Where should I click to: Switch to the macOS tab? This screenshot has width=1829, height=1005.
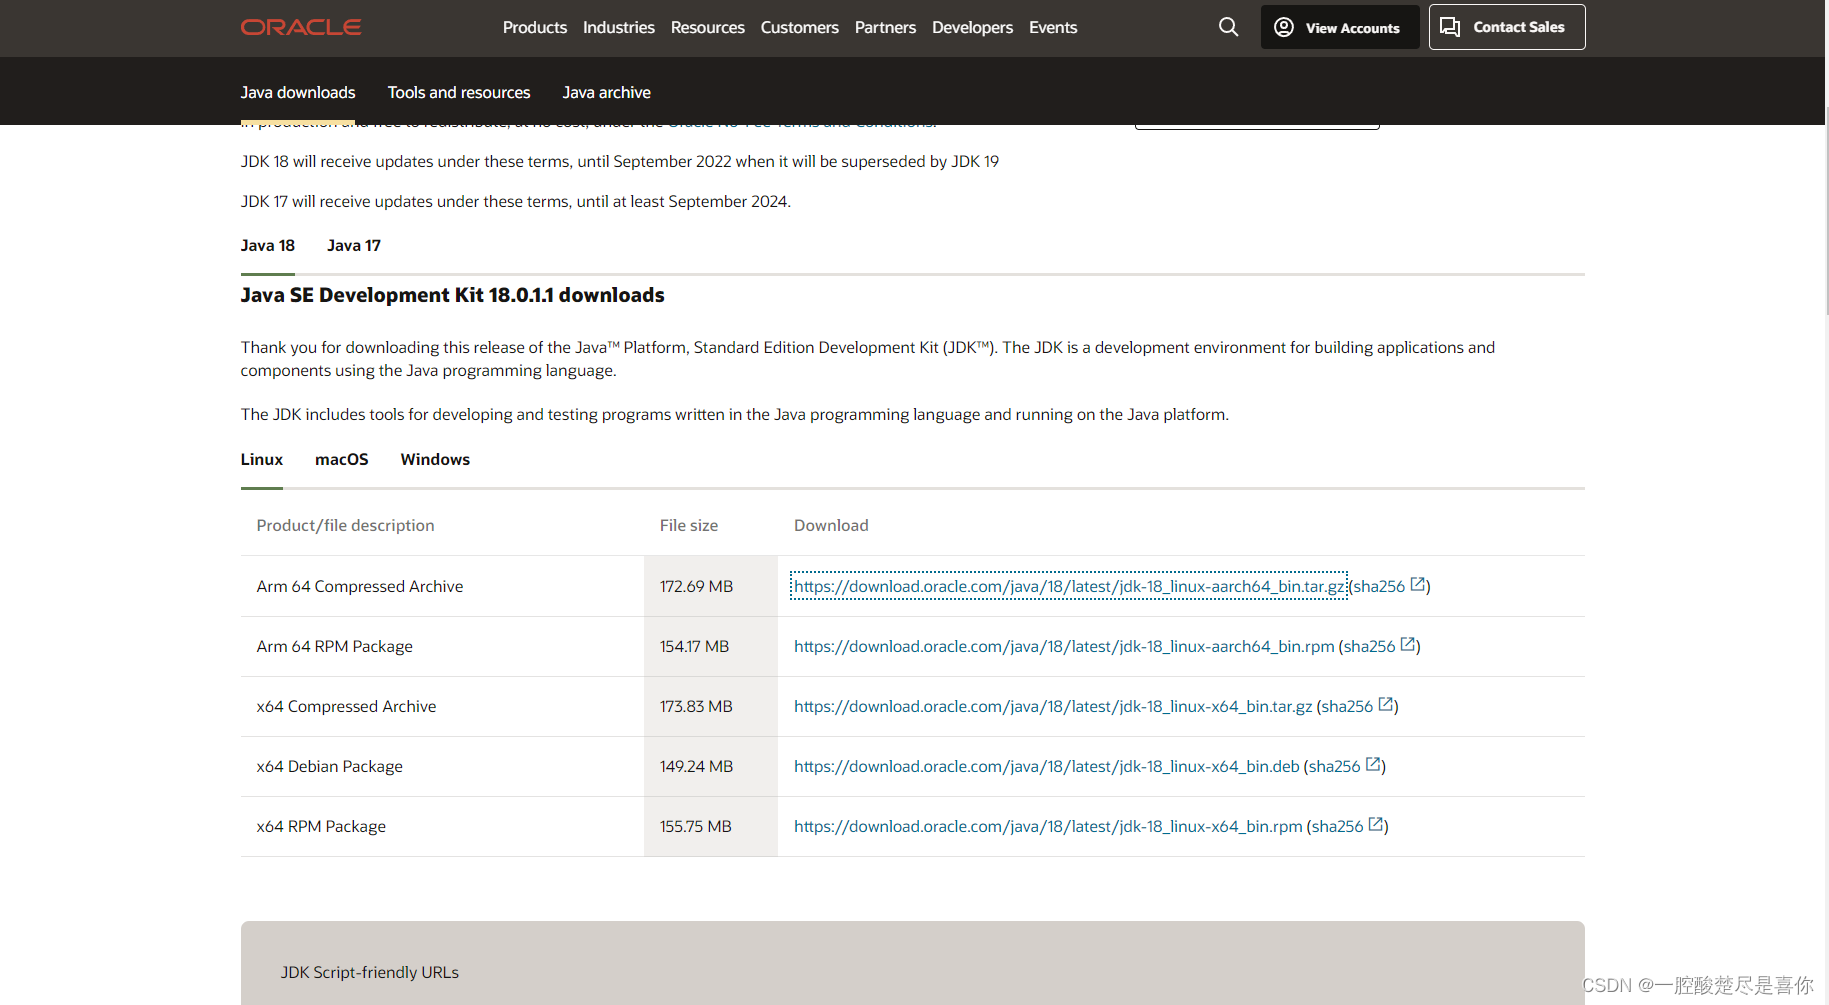coord(342,460)
